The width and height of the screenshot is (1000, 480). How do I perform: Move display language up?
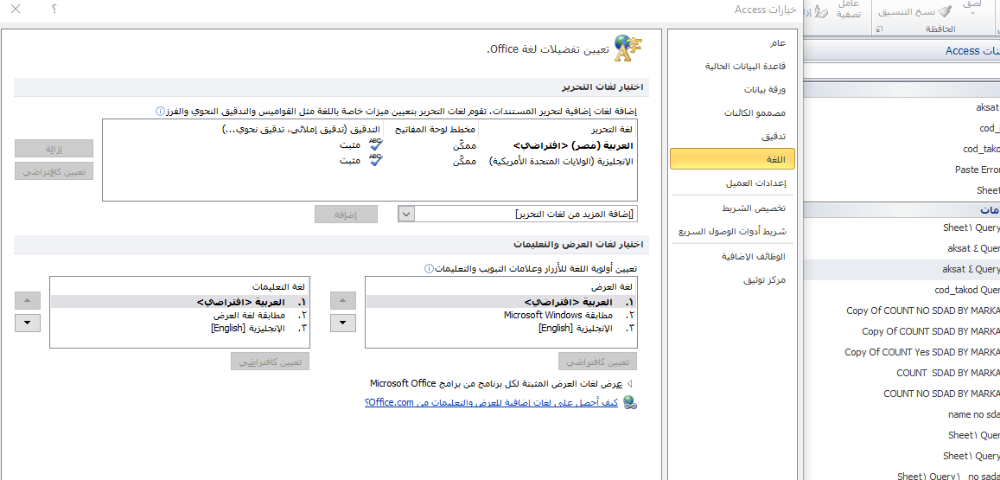tap(342, 301)
